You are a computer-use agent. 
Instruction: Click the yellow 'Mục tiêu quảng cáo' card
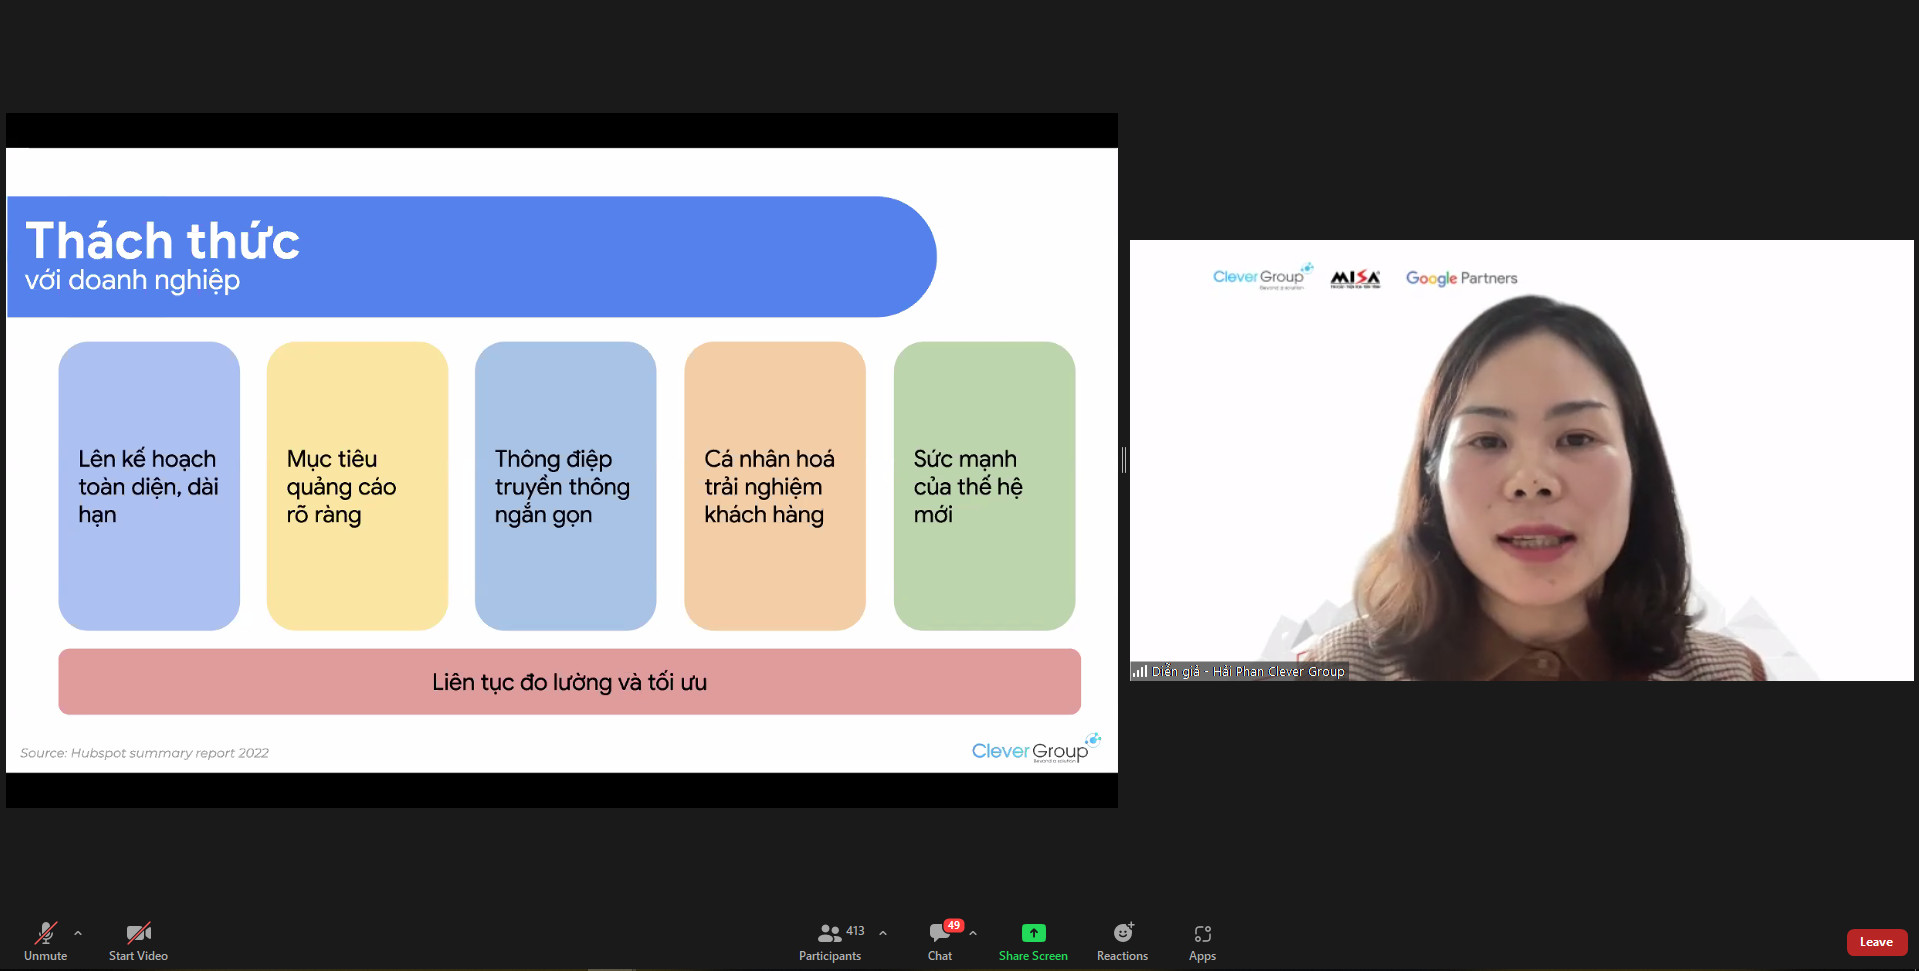coord(357,486)
